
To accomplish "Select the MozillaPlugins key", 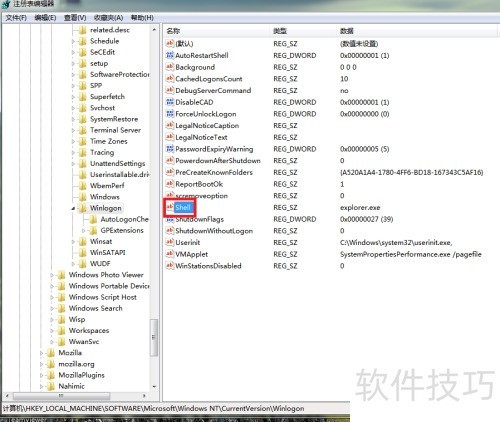I will [x=81, y=375].
